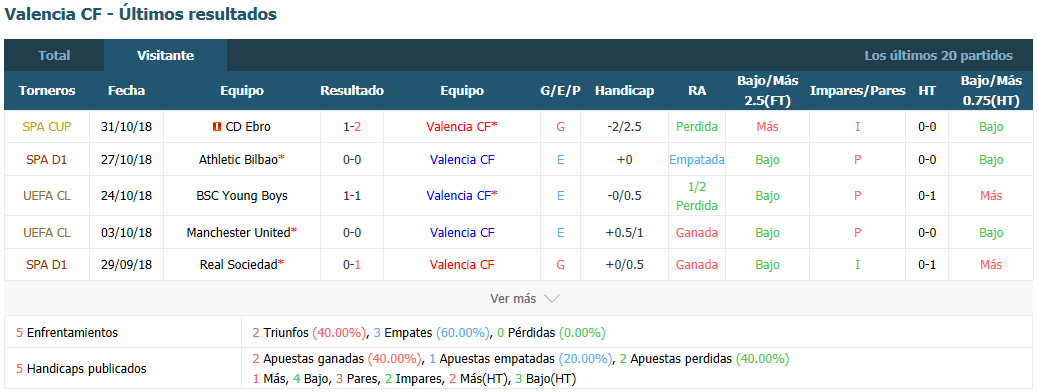This screenshot has width=1038, height=392.
Task: Click the red card icon beside CD Ebro
Action: coord(216,126)
